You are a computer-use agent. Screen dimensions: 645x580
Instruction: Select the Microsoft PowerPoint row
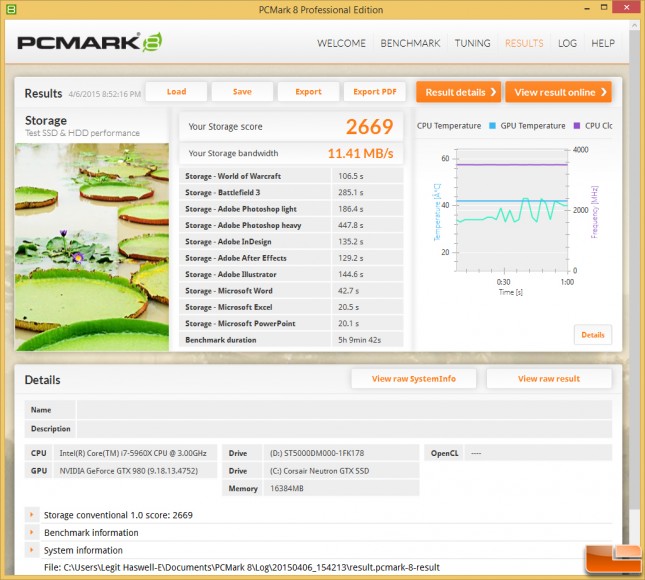click(291, 323)
